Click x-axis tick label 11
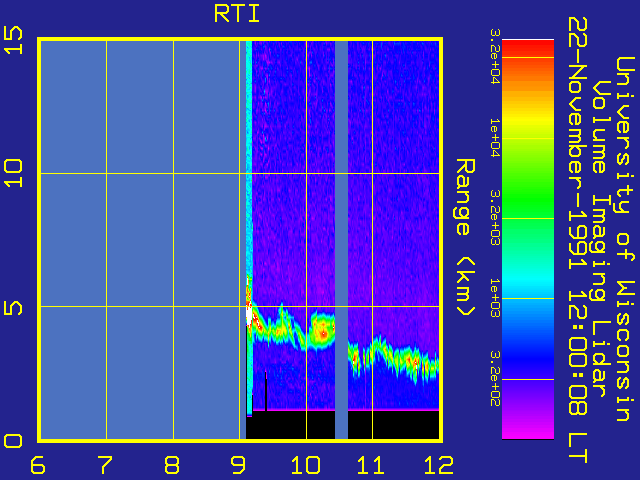 click(371, 465)
